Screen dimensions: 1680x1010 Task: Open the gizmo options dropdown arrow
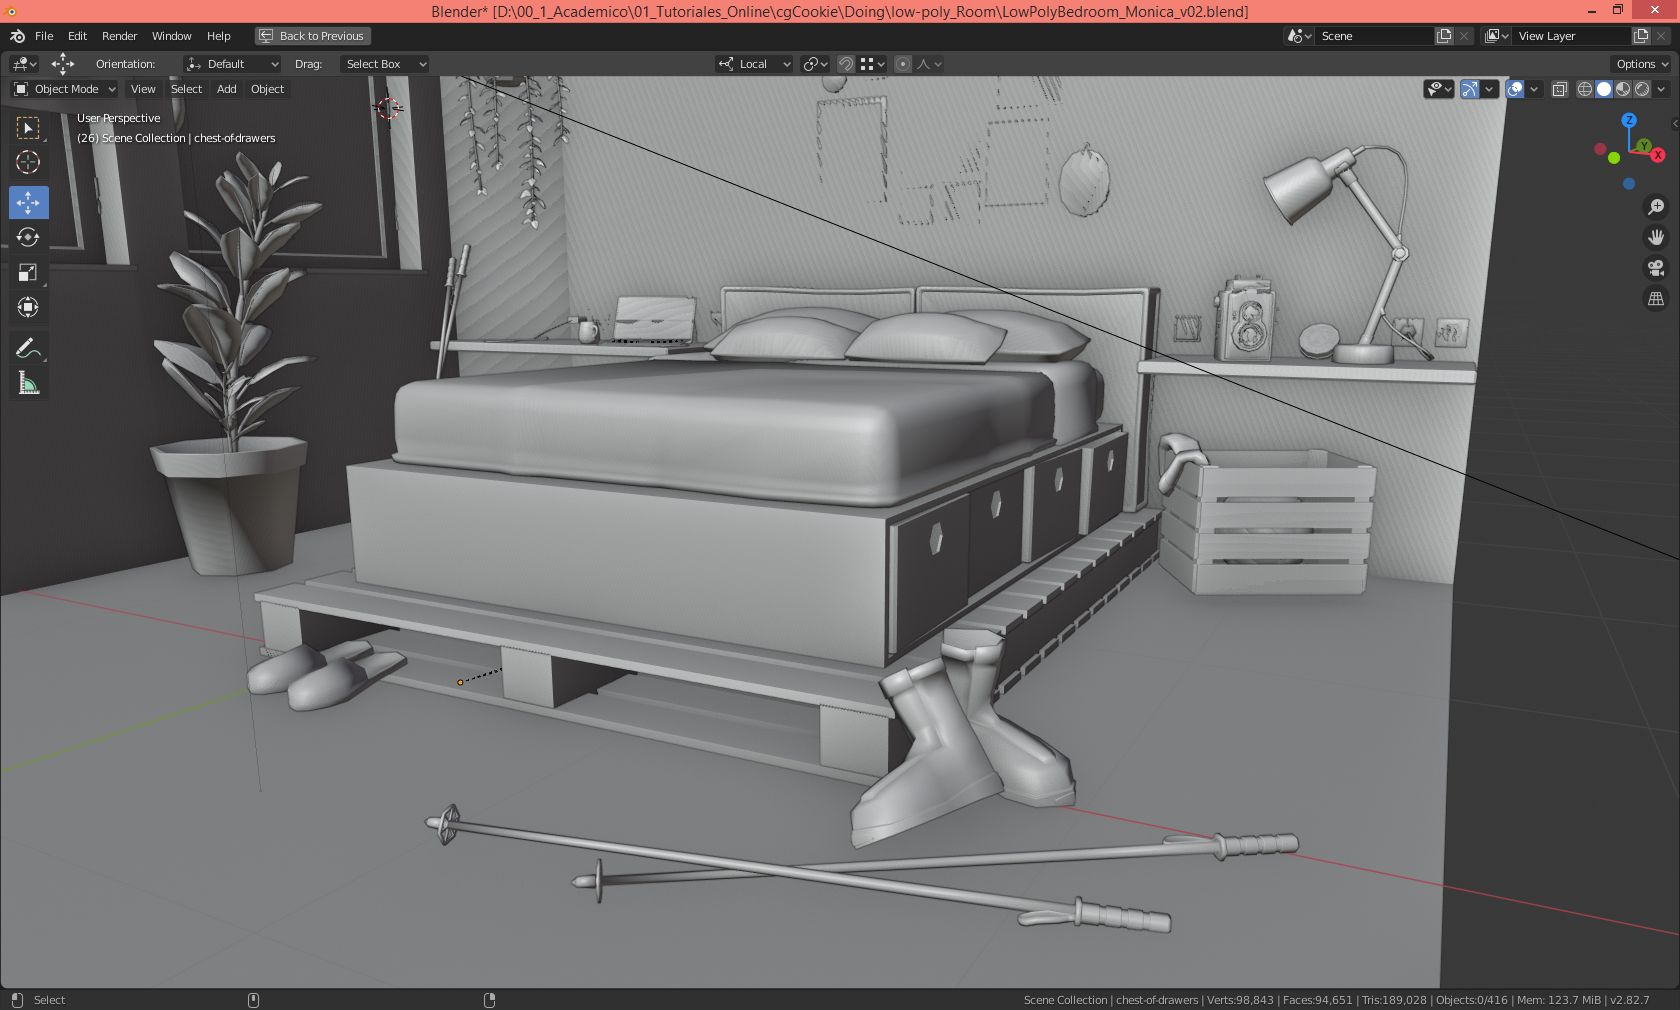(1489, 89)
